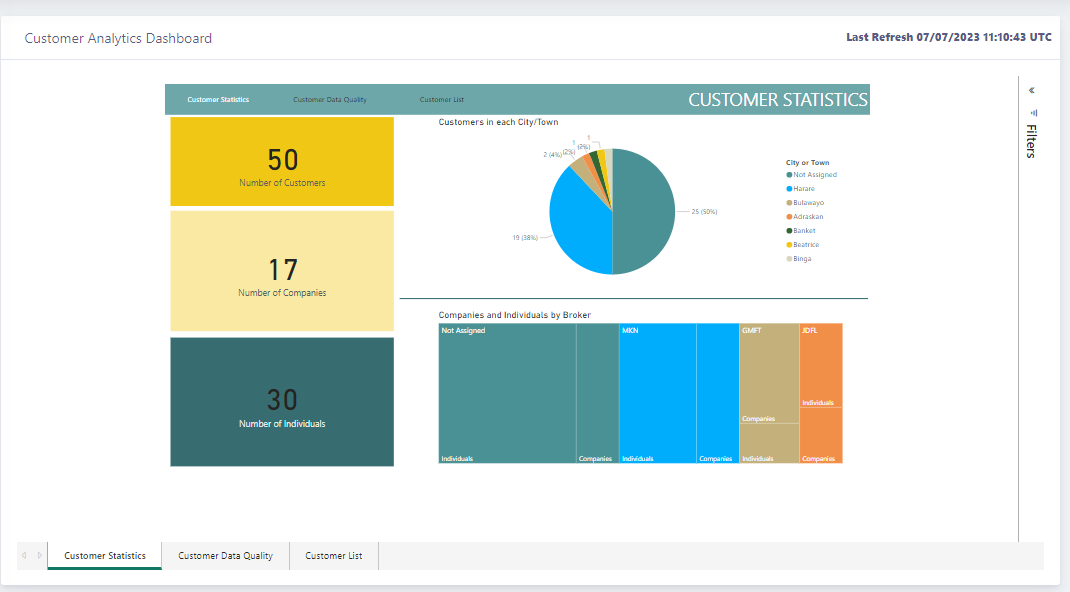
Task: Select Harare in city legend
Action: pos(800,189)
